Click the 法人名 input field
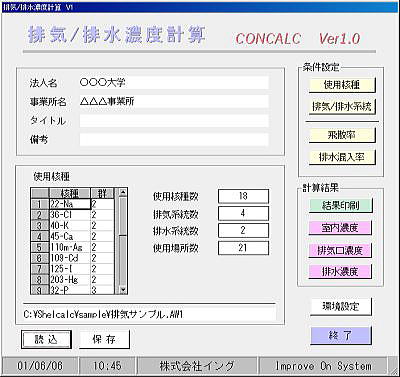 tap(174, 83)
